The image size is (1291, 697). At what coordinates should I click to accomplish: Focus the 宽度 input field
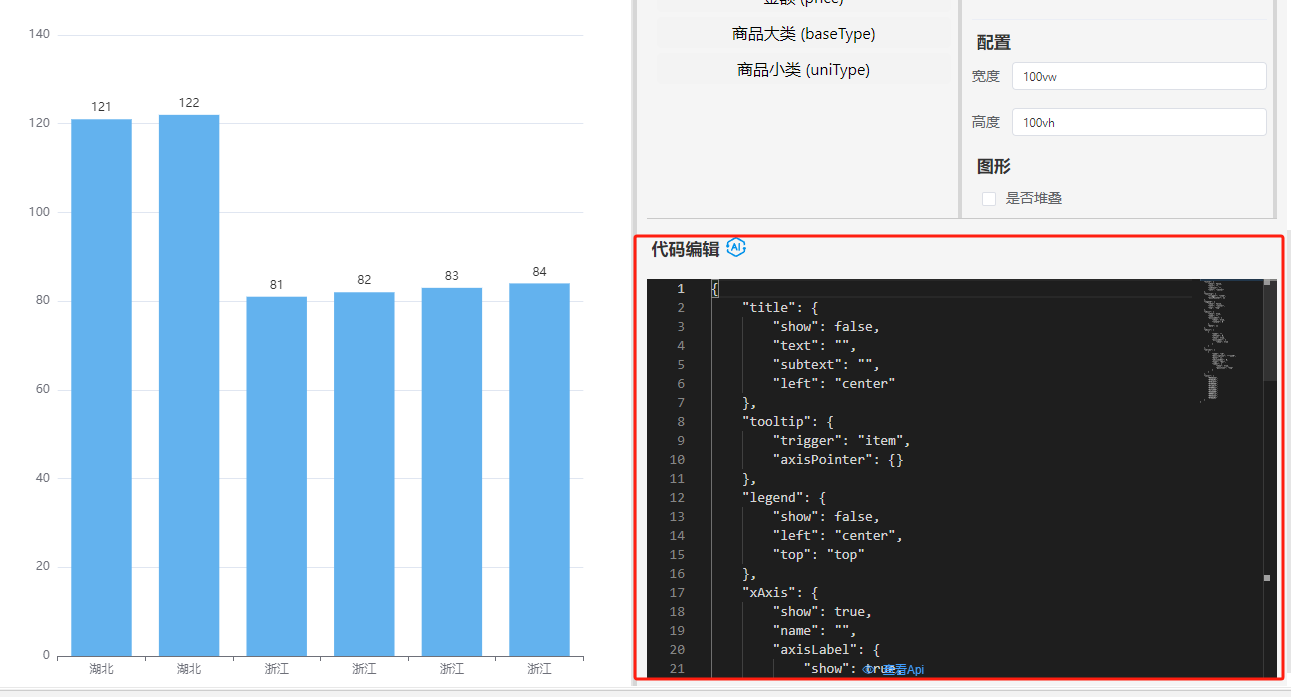(1138, 76)
